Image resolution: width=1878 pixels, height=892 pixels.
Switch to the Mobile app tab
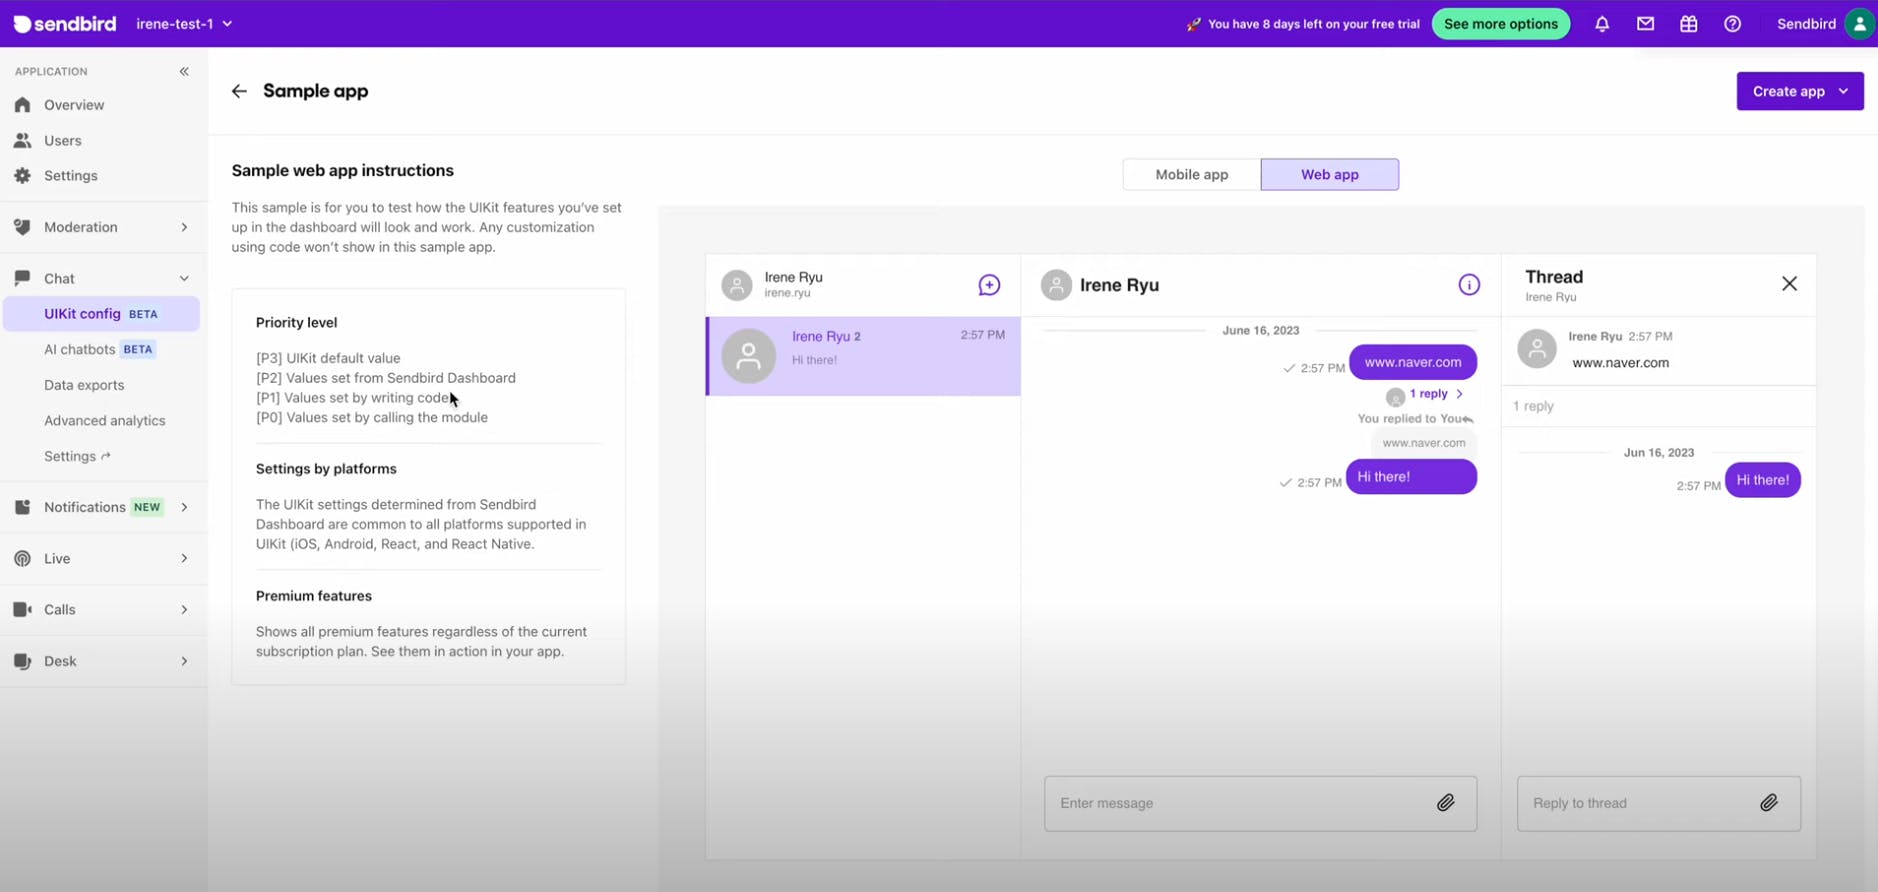click(1191, 174)
